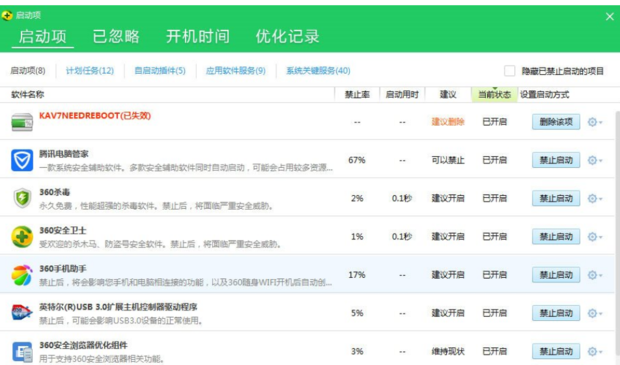Select the 计划任务(12) sub-tab

(x=90, y=71)
